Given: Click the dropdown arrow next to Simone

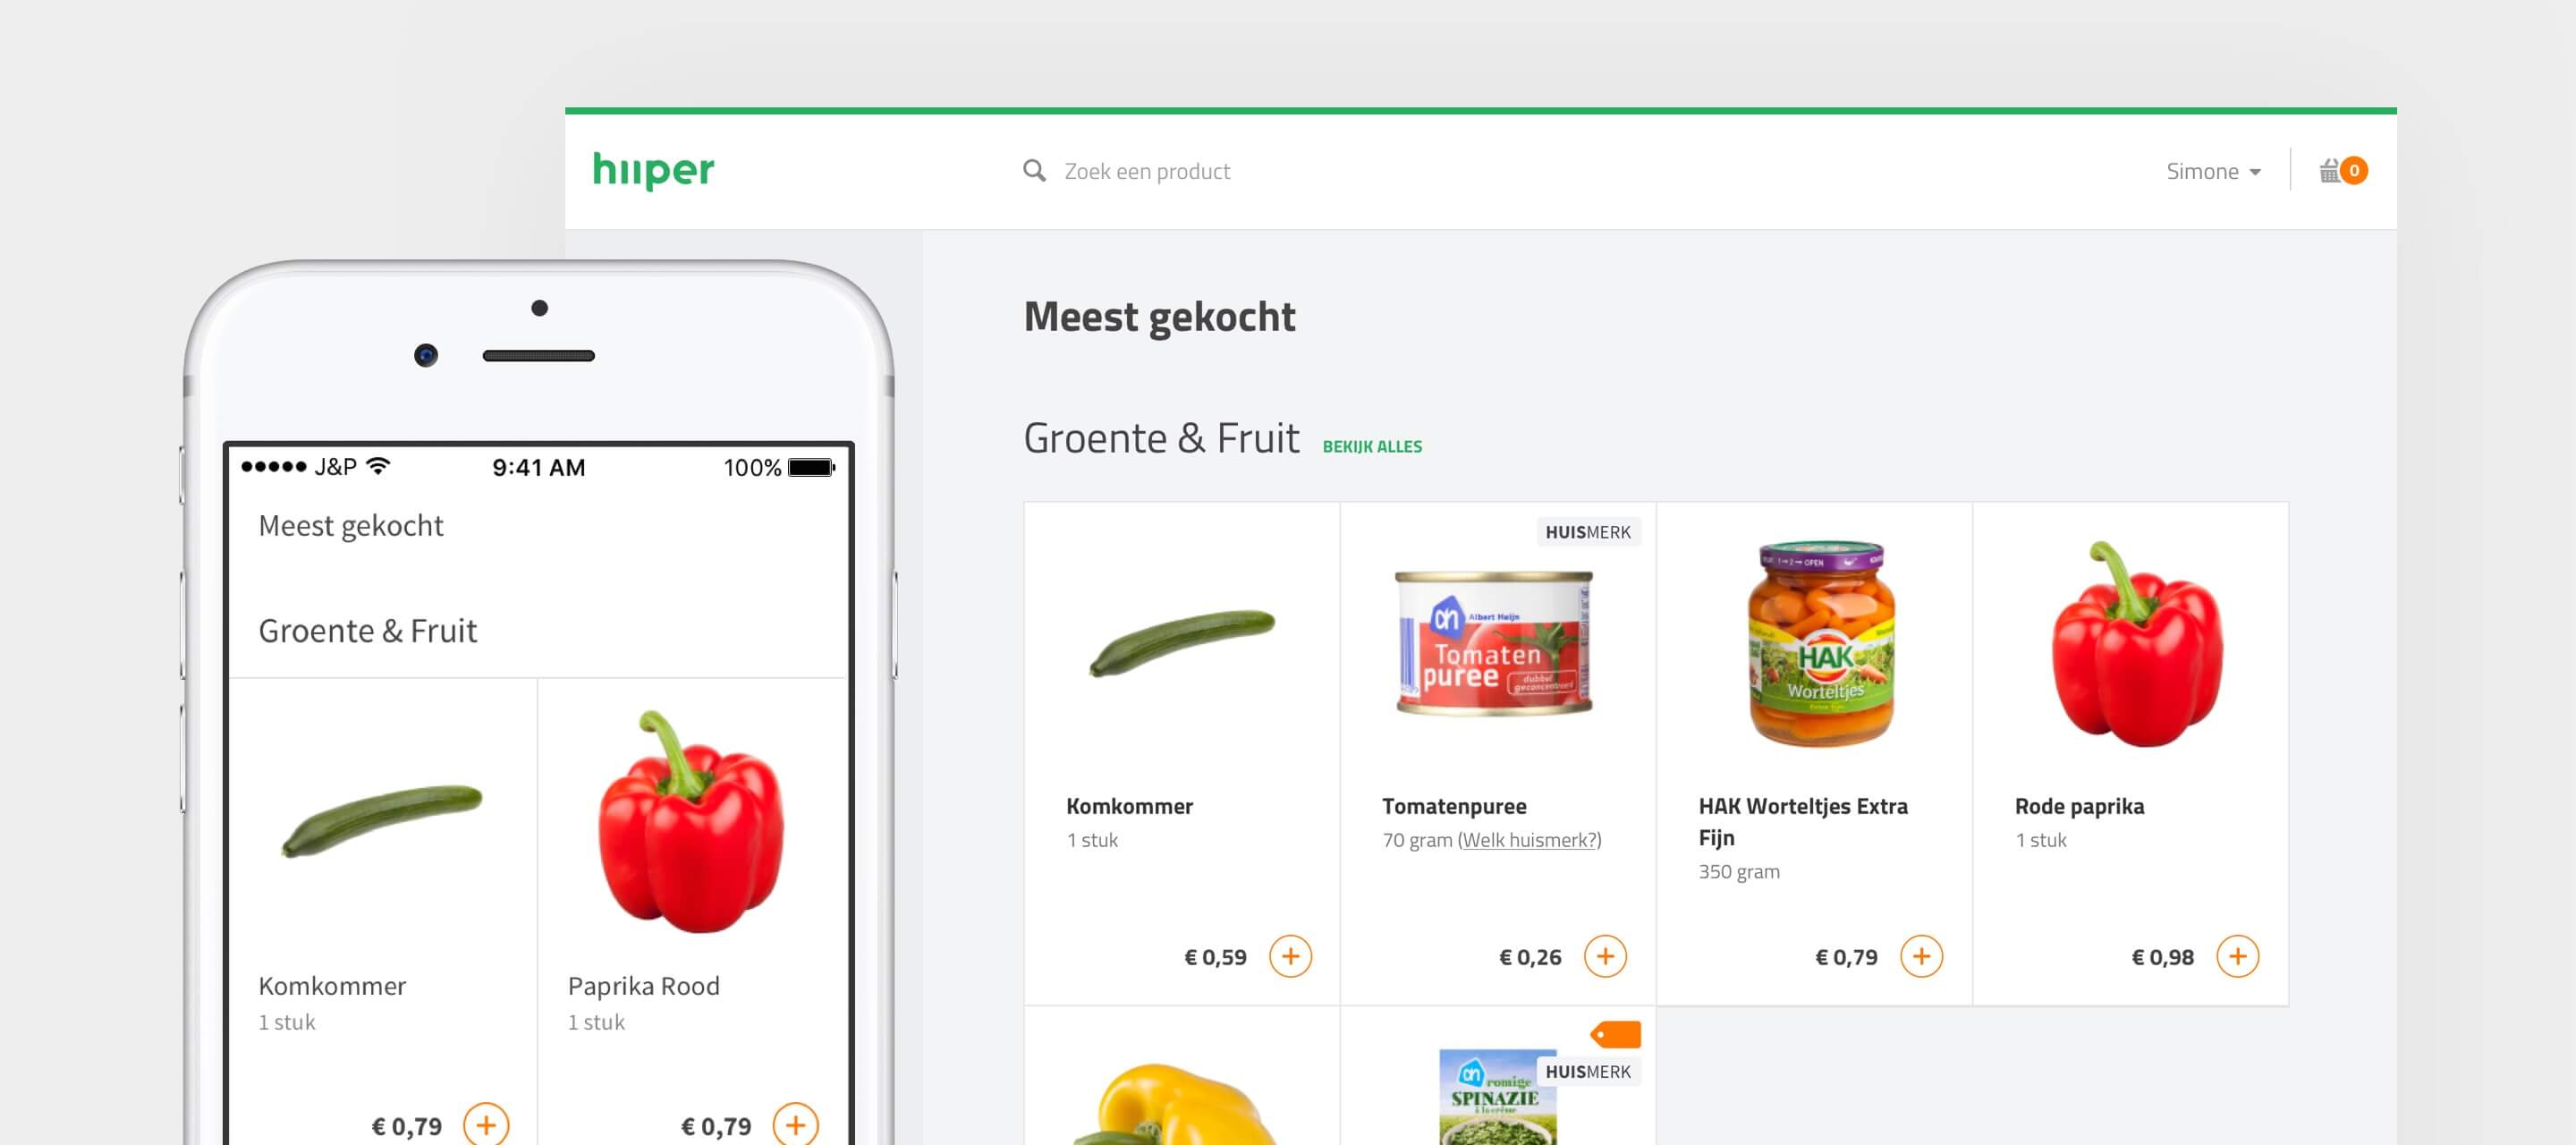Looking at the screenshot, I should (2255, 173).
